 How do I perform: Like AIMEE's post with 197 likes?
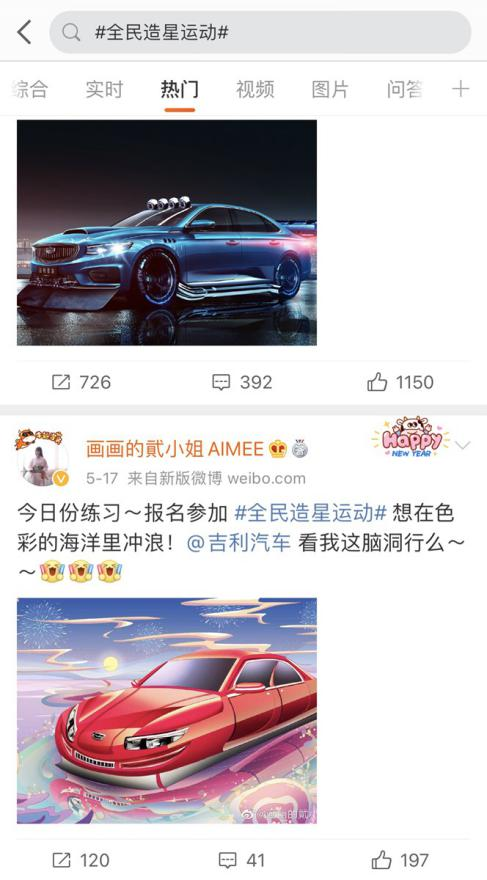pyautogui.click(x=400, y=860)
